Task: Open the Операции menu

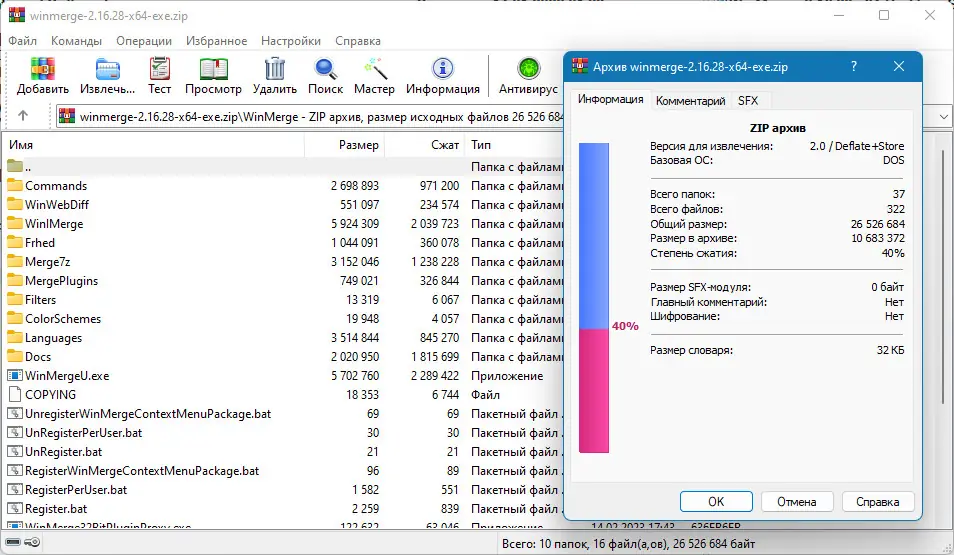Action: pyautogui.click(x=144, y=41)
